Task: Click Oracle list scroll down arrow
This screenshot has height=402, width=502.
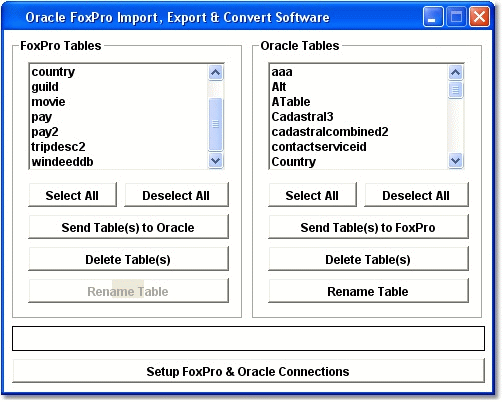Action: [x=455, y=161]
